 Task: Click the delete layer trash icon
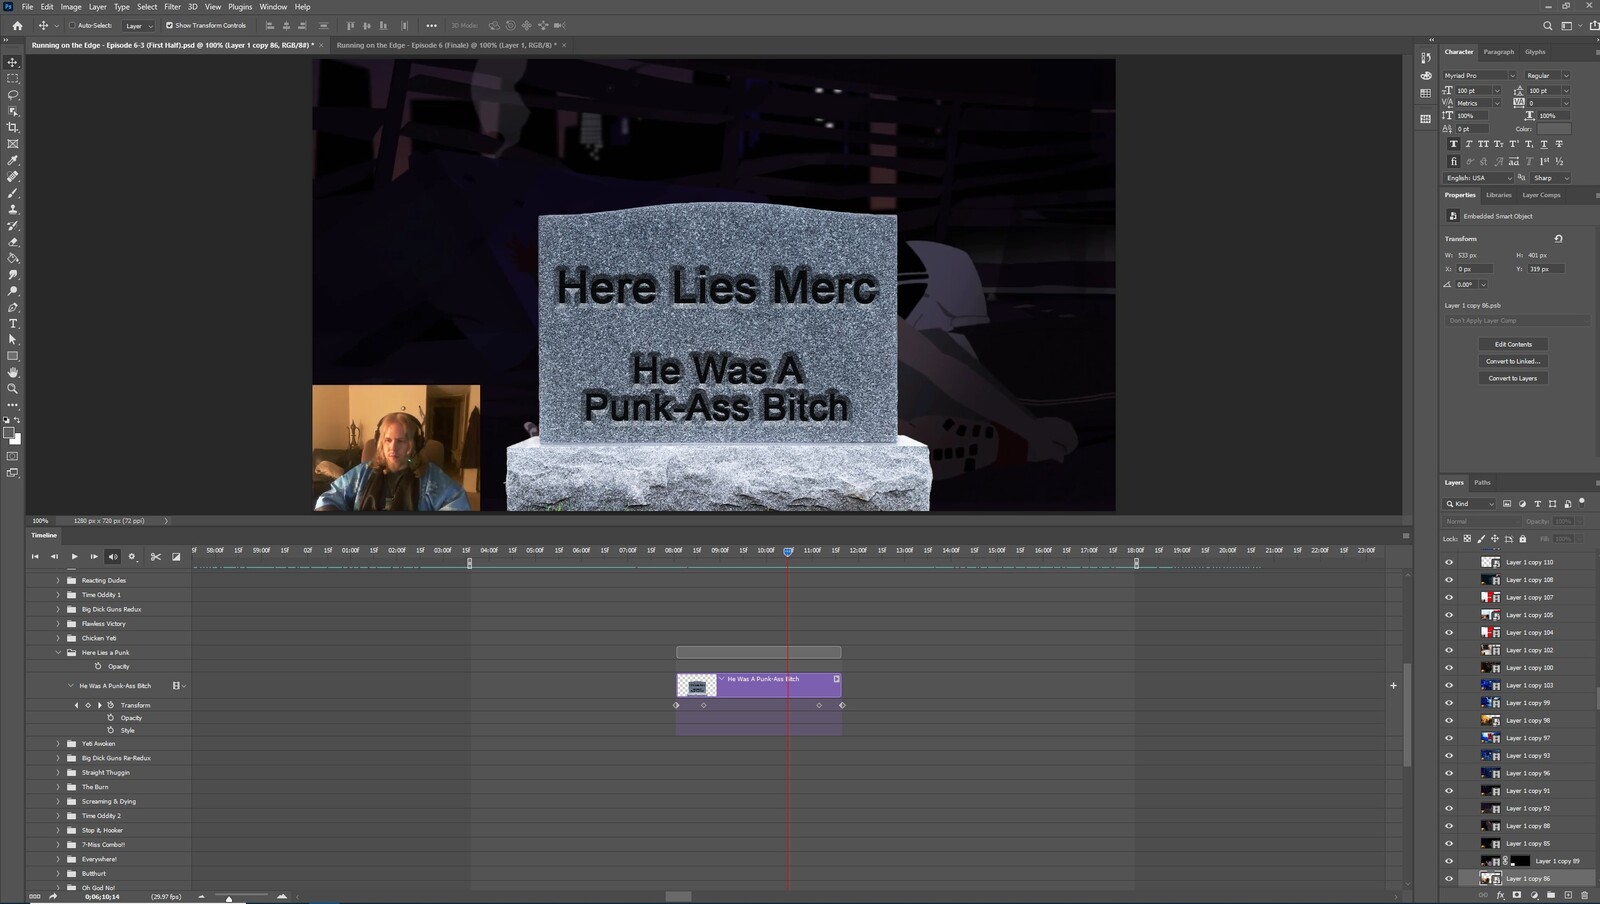point(1584,895)
